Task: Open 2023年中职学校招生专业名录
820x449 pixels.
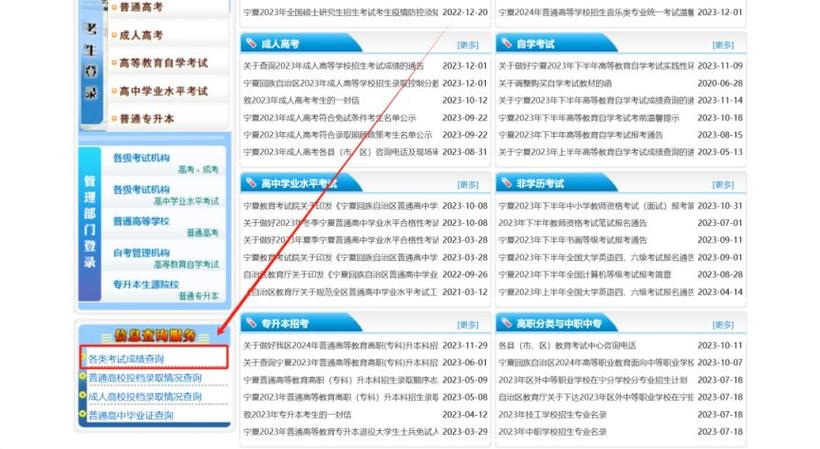Action: tap(552, 432)
